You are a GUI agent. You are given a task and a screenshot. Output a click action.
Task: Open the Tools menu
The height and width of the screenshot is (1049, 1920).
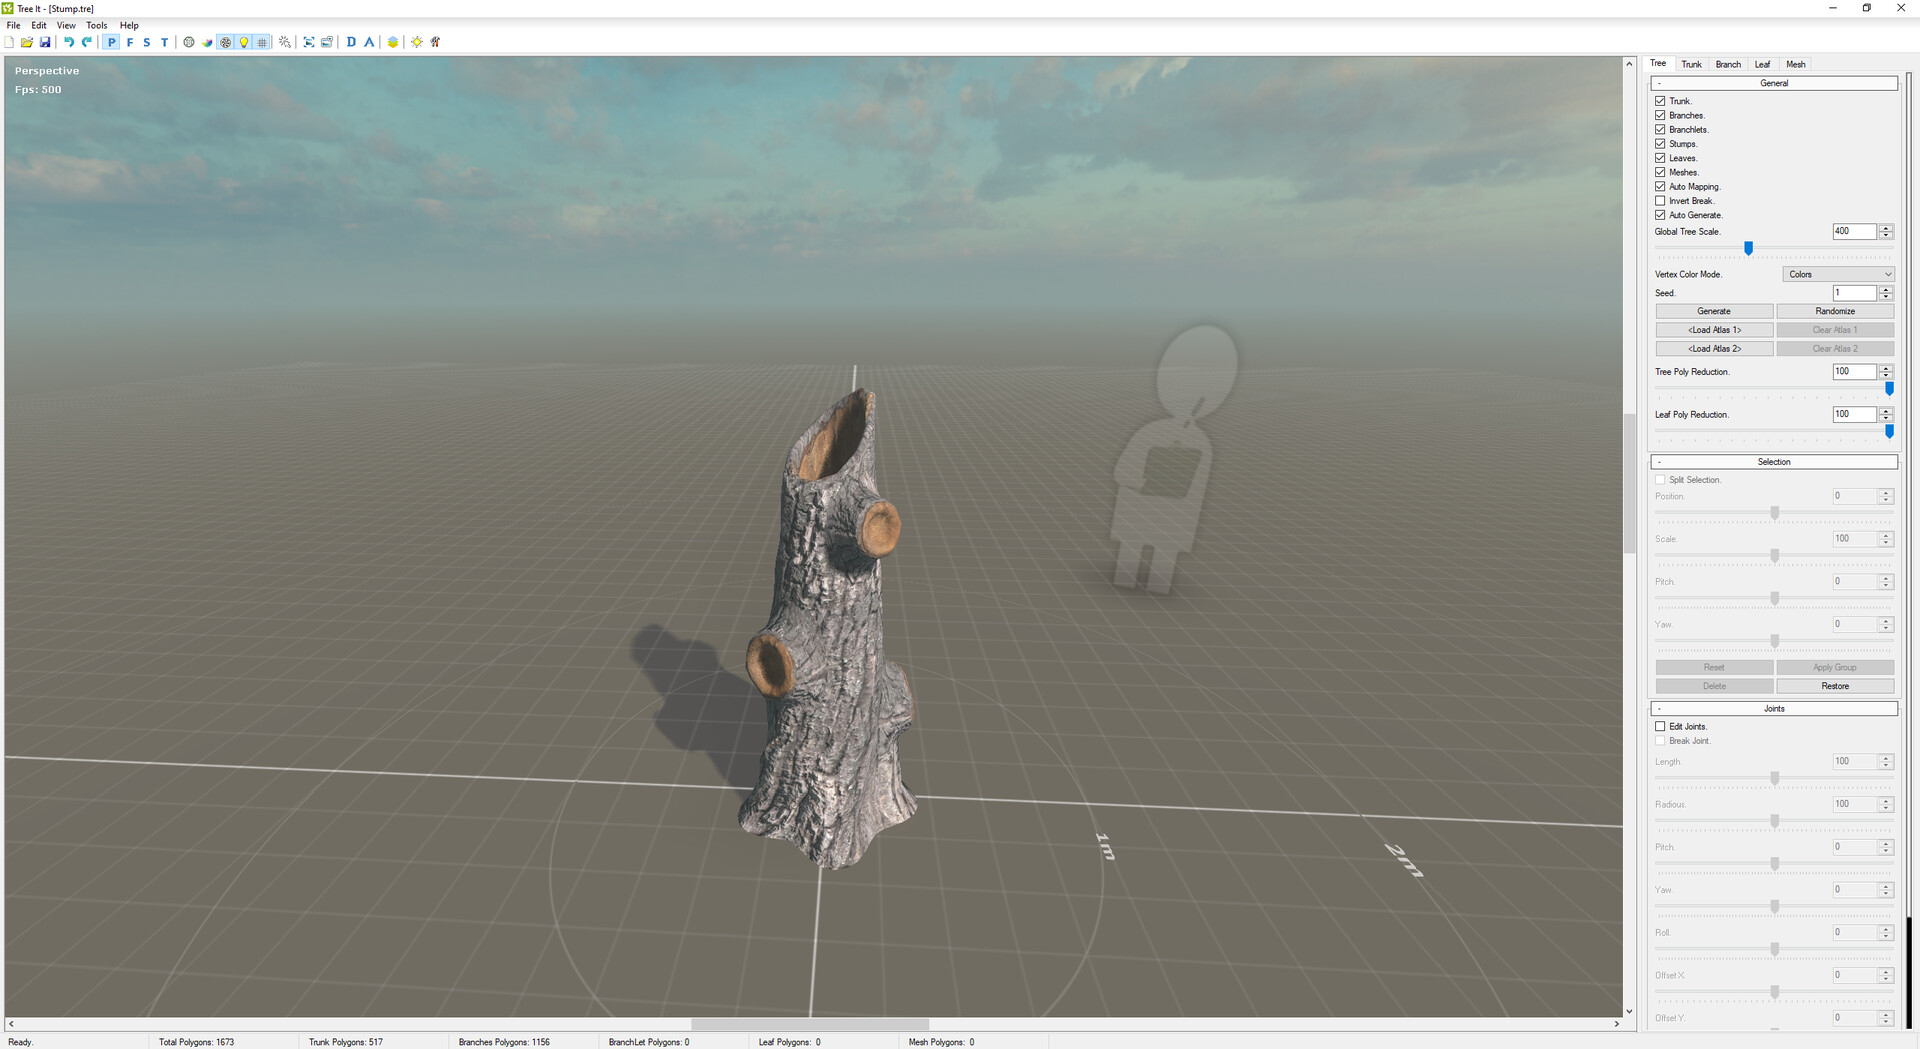click(x=96, y=25)
